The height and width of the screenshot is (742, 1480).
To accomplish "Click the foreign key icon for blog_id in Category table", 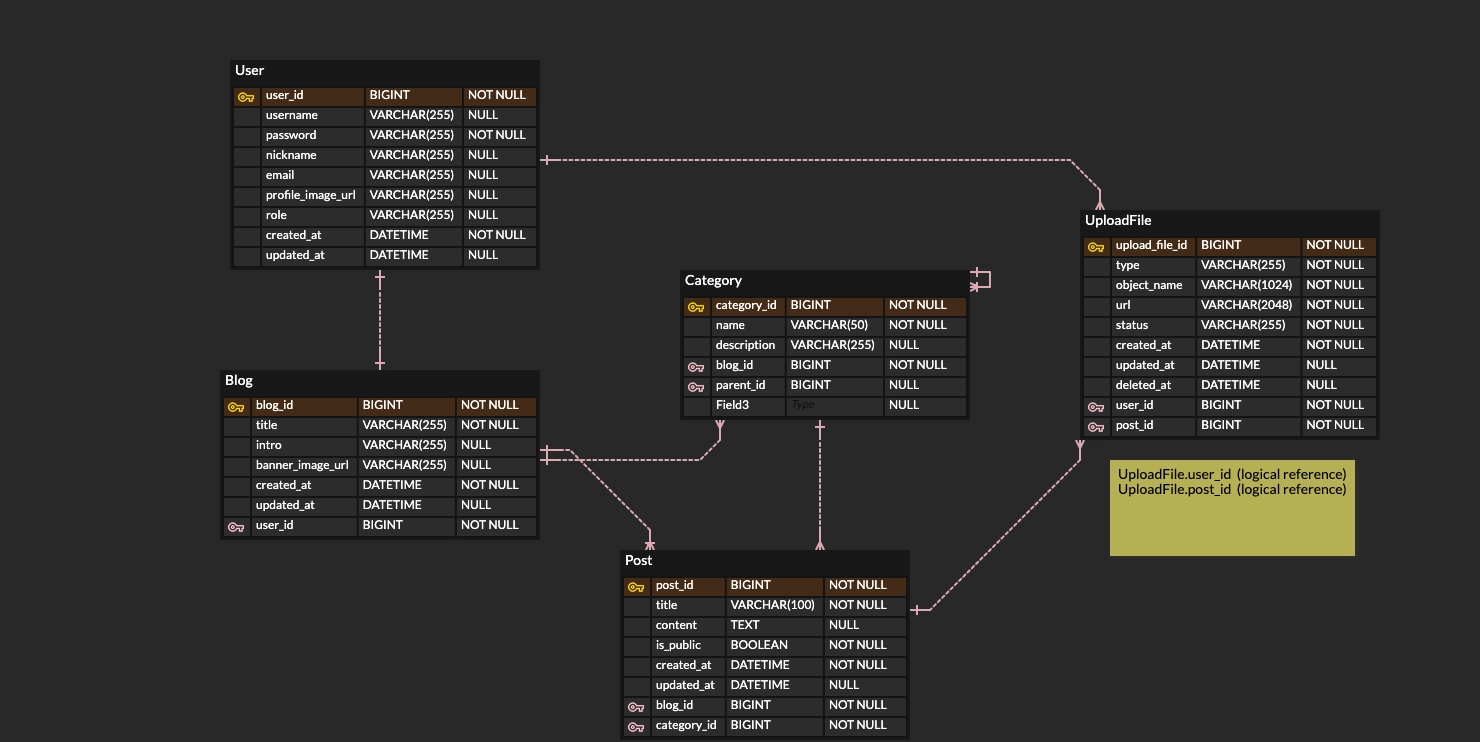I will click(x=696, y=367).
